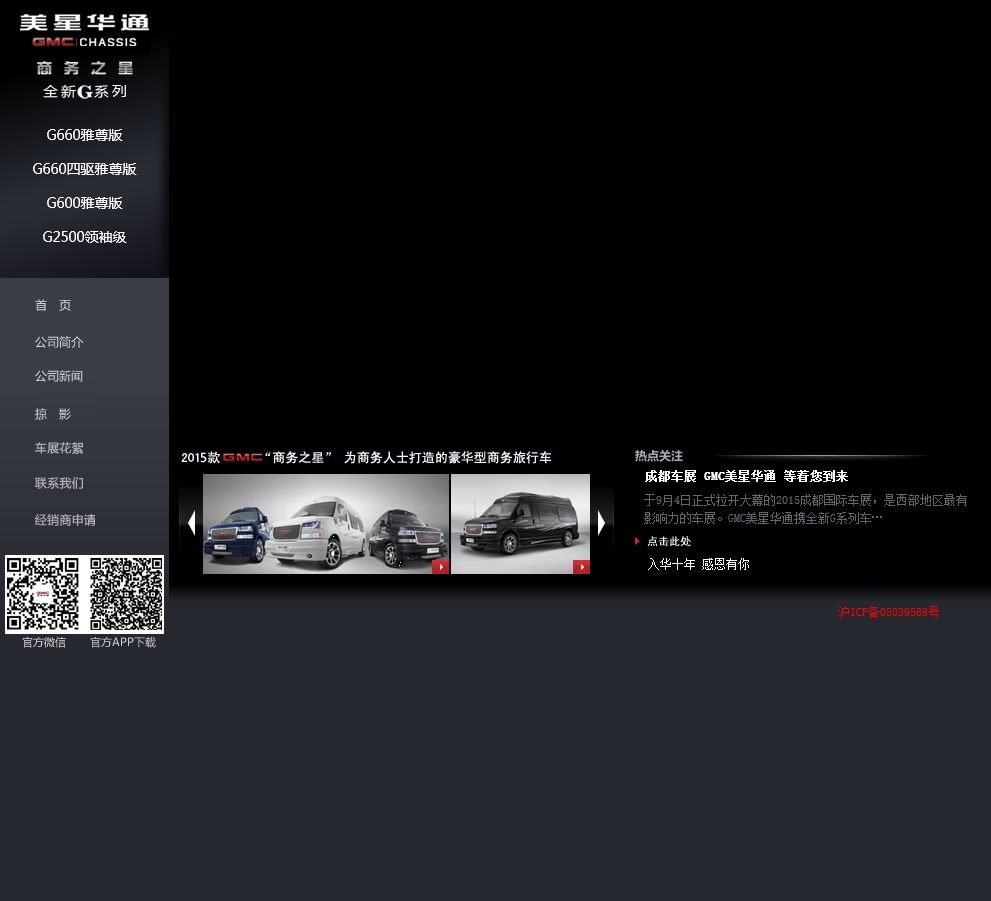Open the G2500领袖级 model page
This screenshot has width=991, height=901.
coord(84,237)
